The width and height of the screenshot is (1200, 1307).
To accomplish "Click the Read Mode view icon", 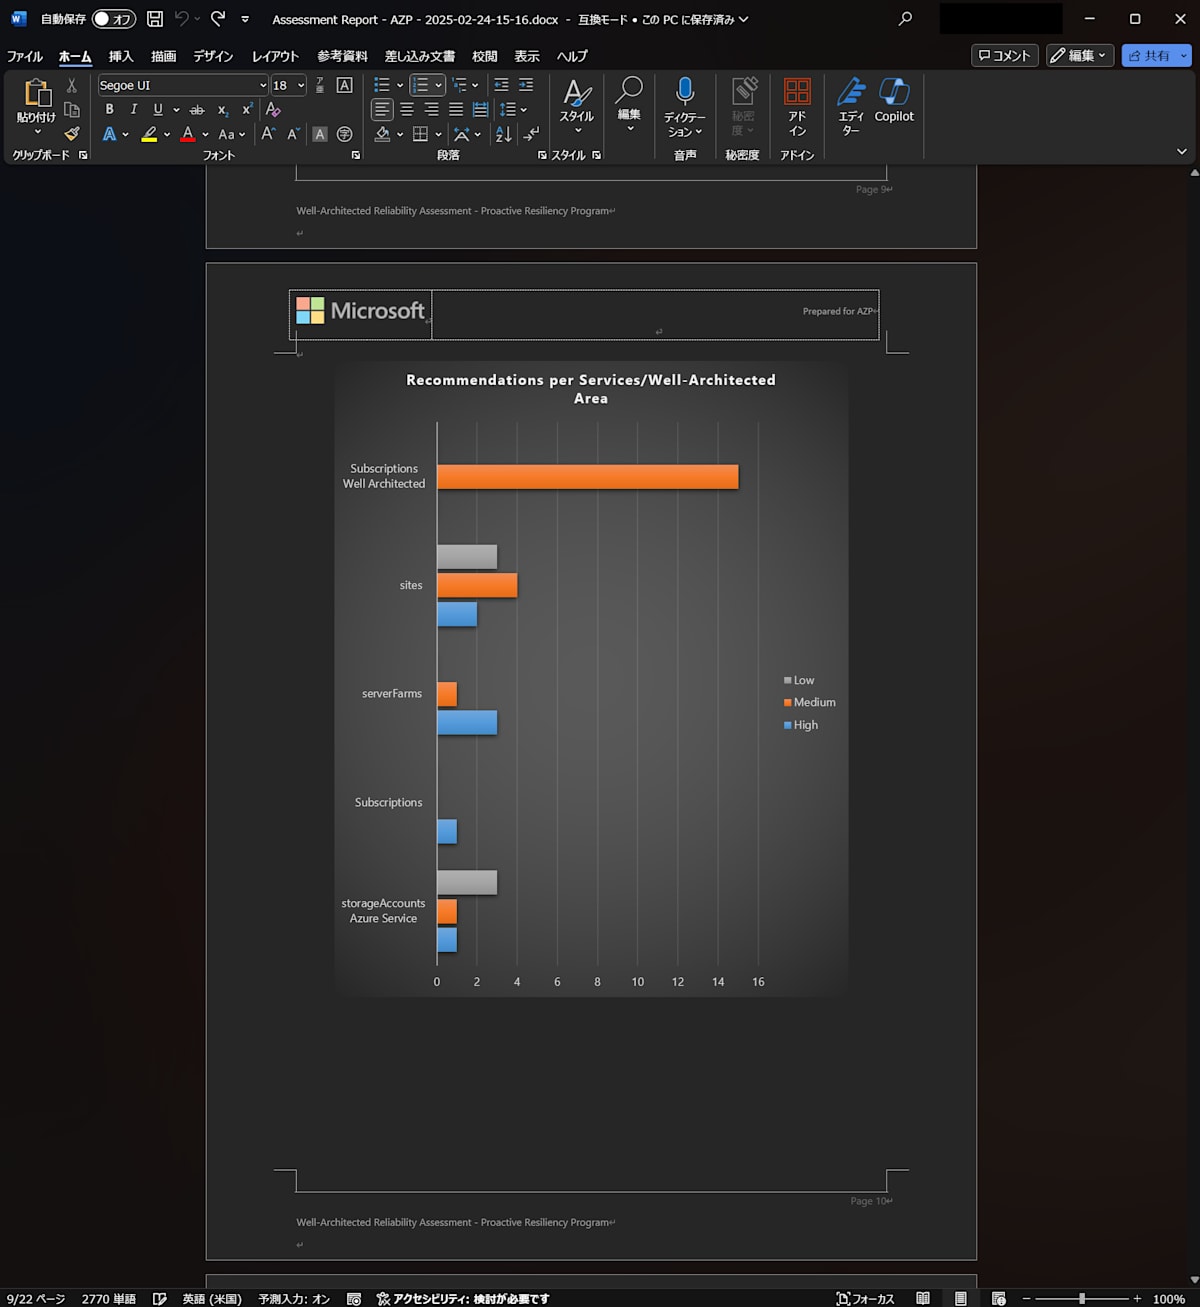I will (x=923, y=1298).
